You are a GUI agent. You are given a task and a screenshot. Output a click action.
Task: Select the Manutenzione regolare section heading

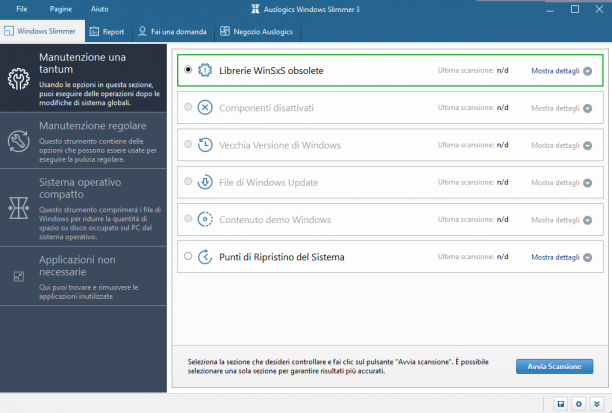(x=93, y=126)
